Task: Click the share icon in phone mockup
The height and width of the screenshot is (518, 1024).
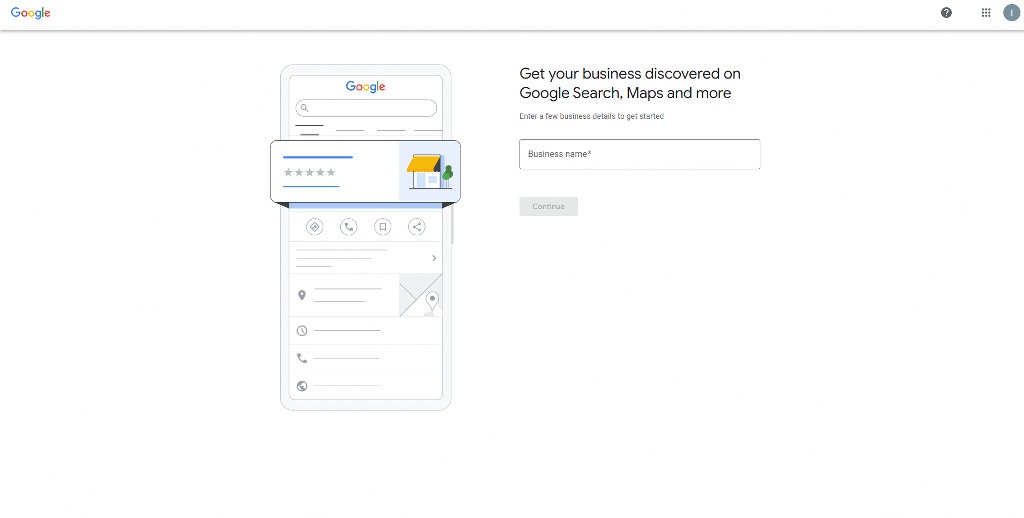Action: point(417,227)
